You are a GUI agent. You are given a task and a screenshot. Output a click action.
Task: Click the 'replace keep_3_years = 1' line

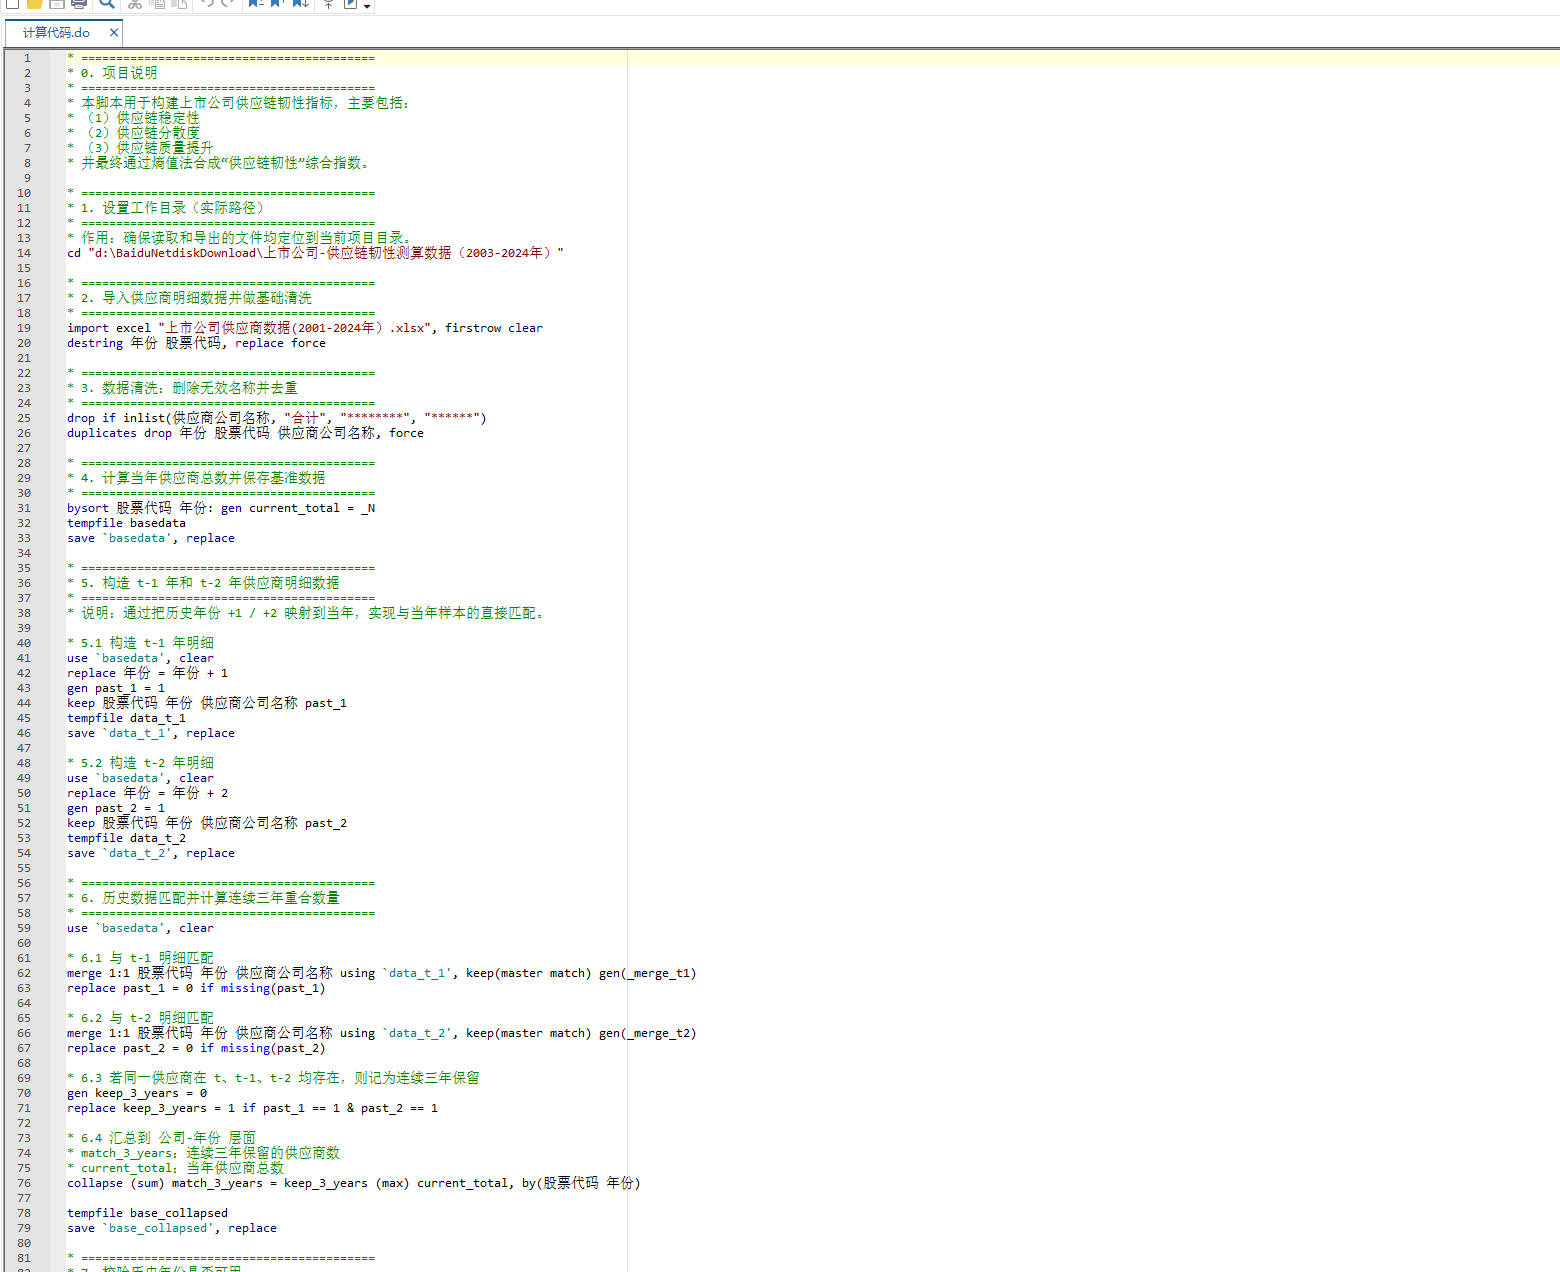tap(252, 1108)
